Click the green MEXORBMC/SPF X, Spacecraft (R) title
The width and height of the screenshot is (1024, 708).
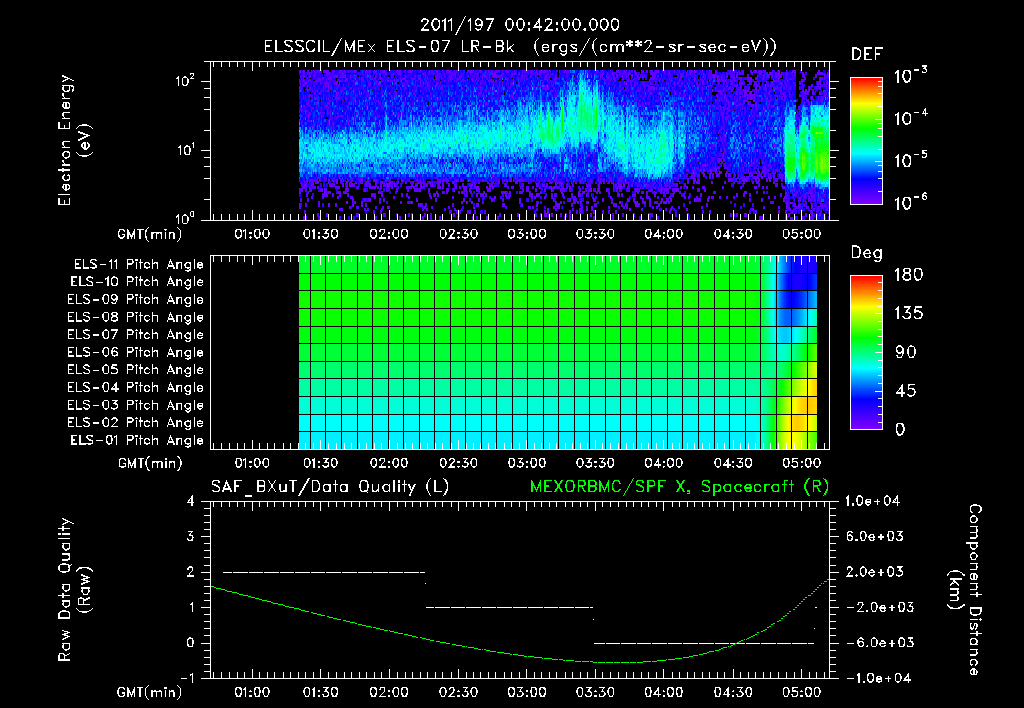point(679,487)
